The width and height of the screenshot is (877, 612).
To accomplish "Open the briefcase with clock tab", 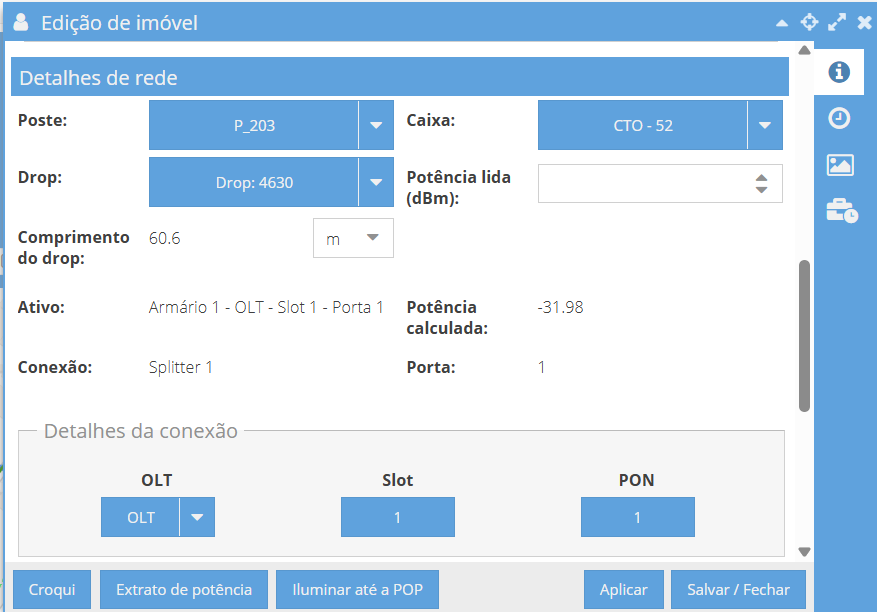I will [x=842, y=211].
